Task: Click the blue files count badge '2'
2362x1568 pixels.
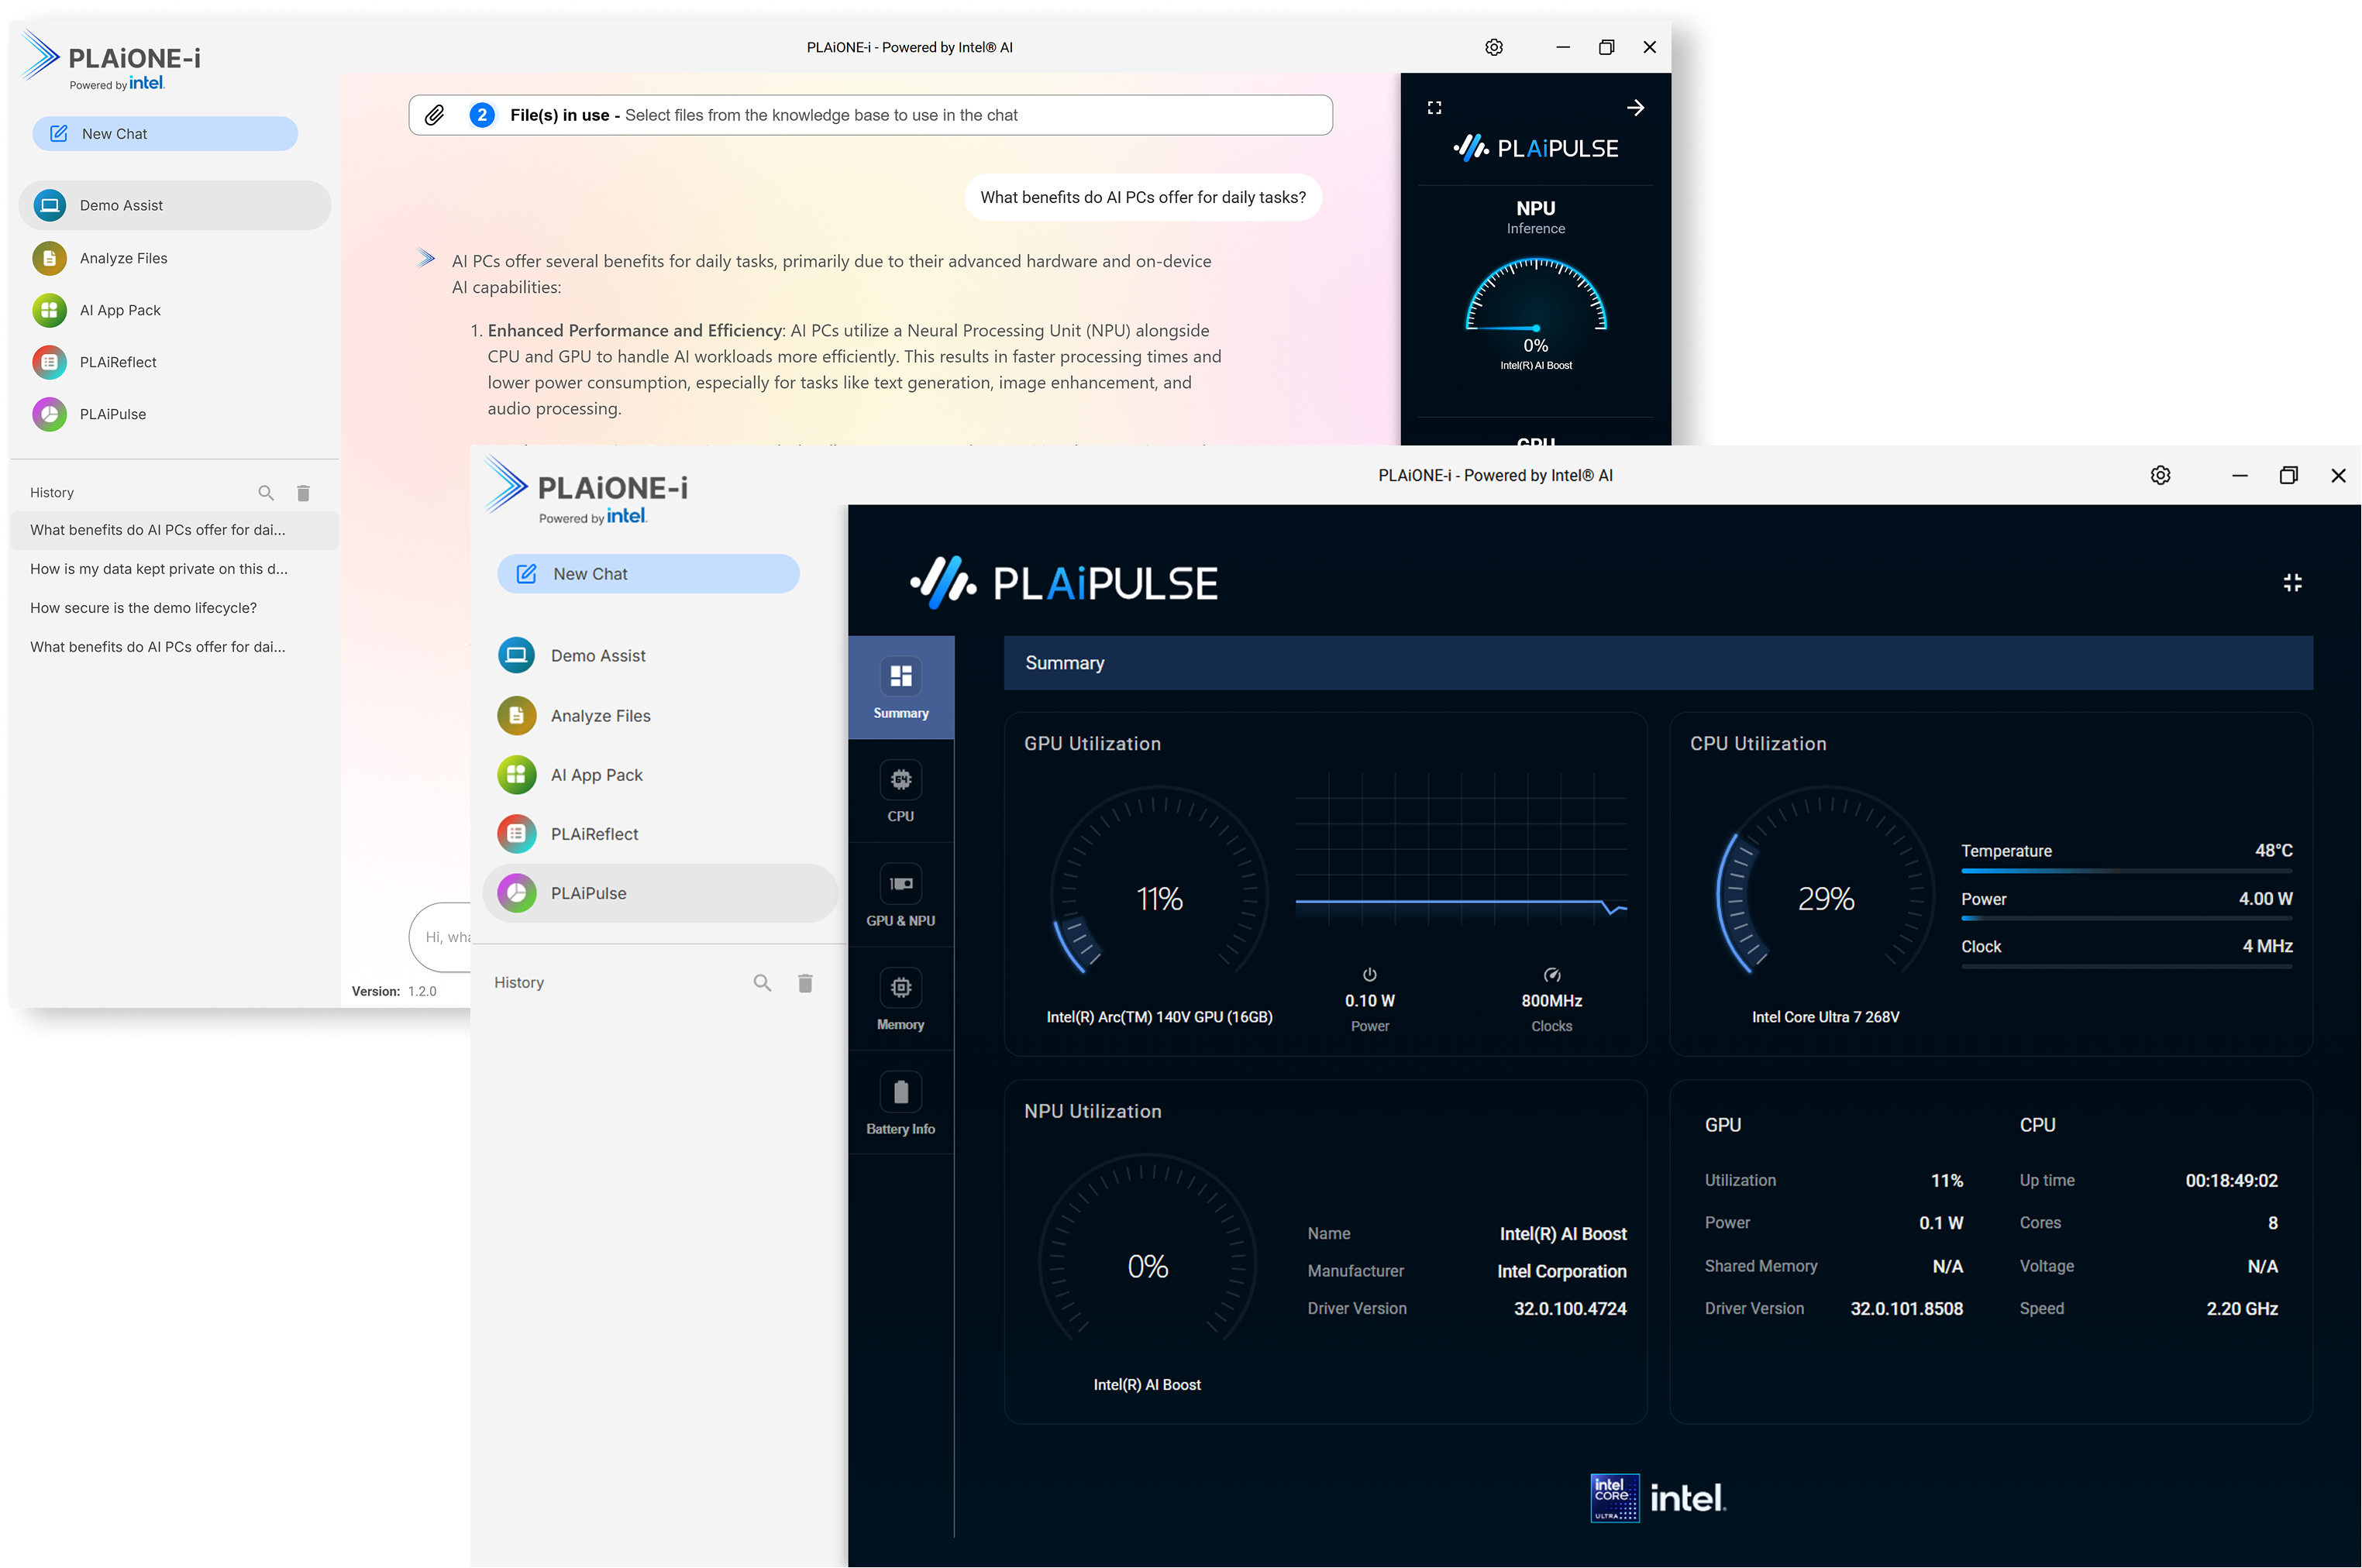Action: [482, 115]
